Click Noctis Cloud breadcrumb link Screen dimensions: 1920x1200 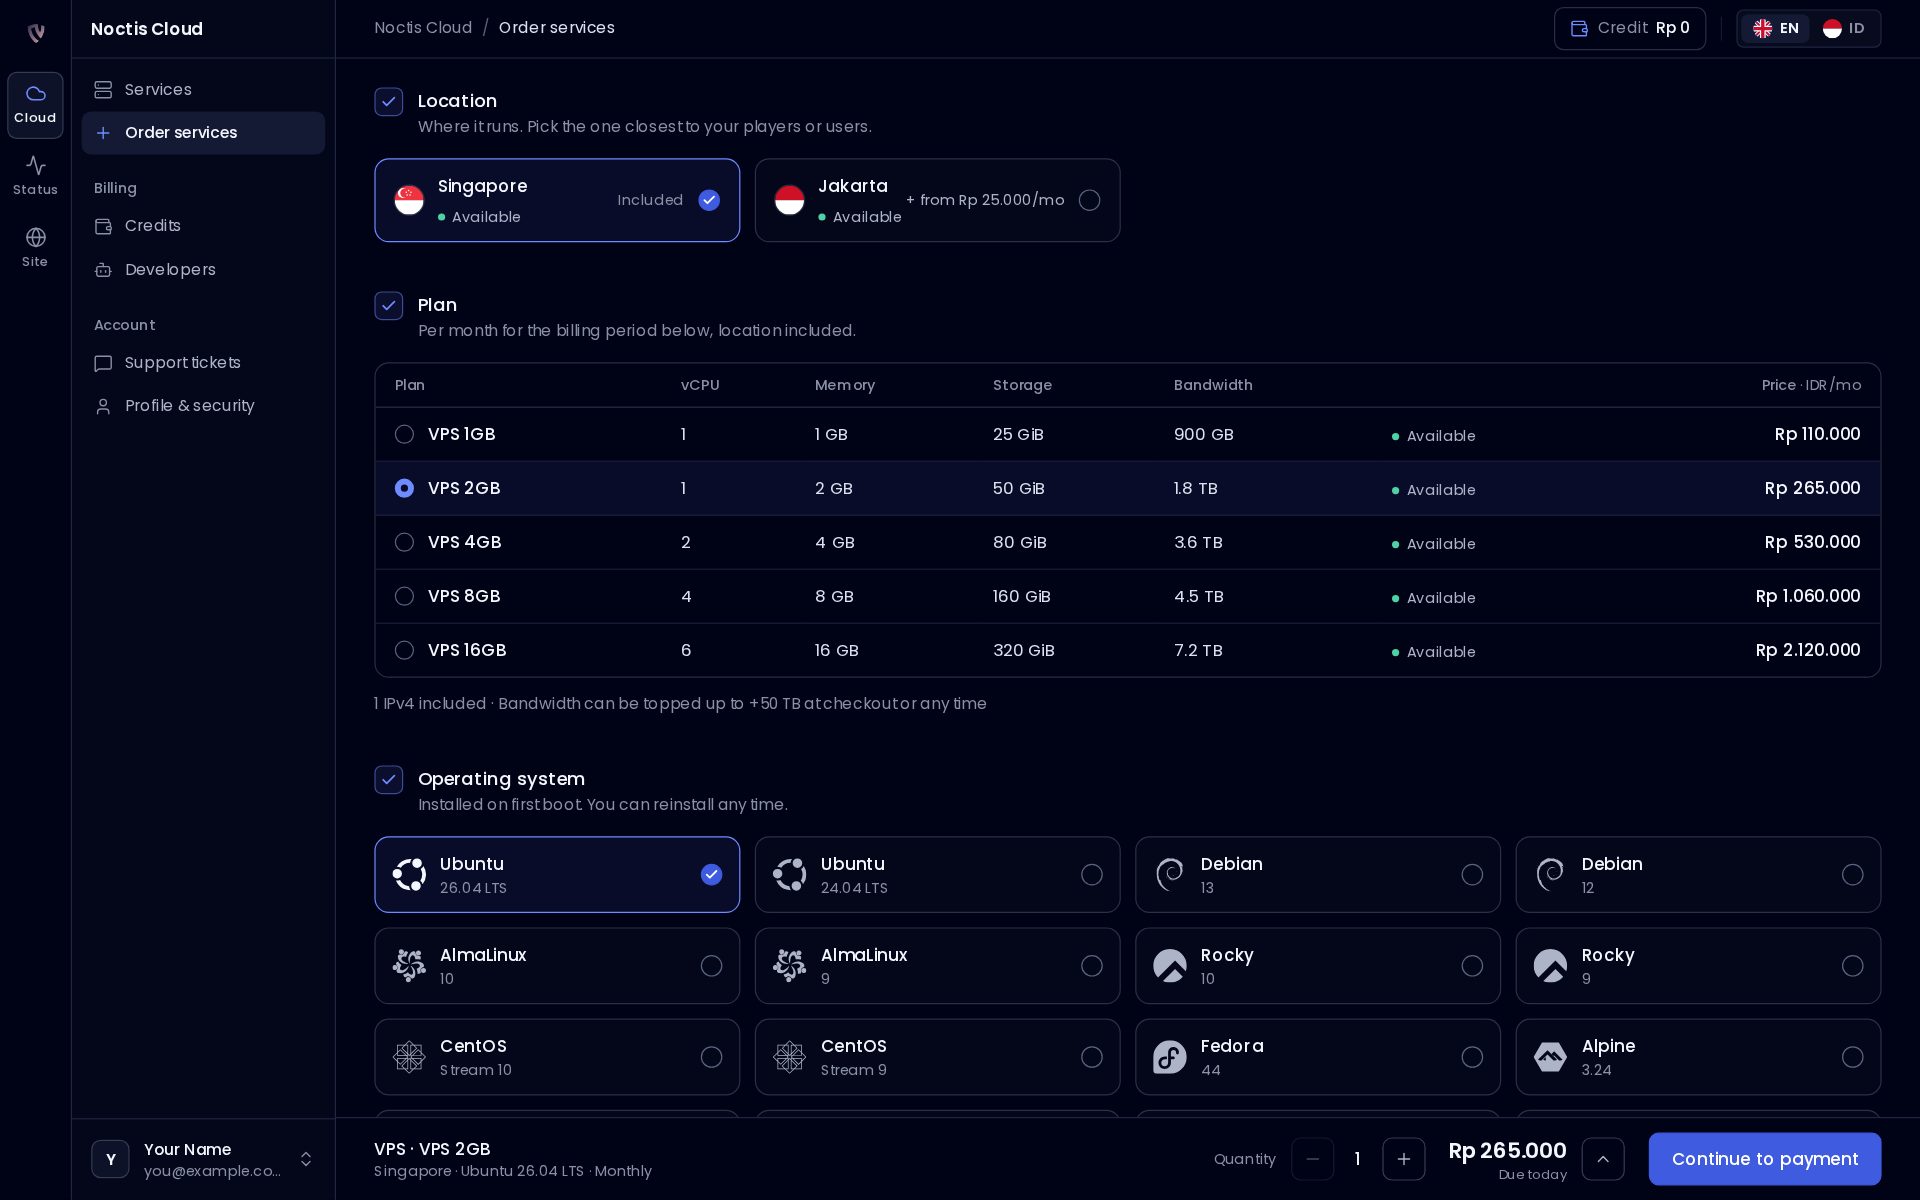[423, 28]
